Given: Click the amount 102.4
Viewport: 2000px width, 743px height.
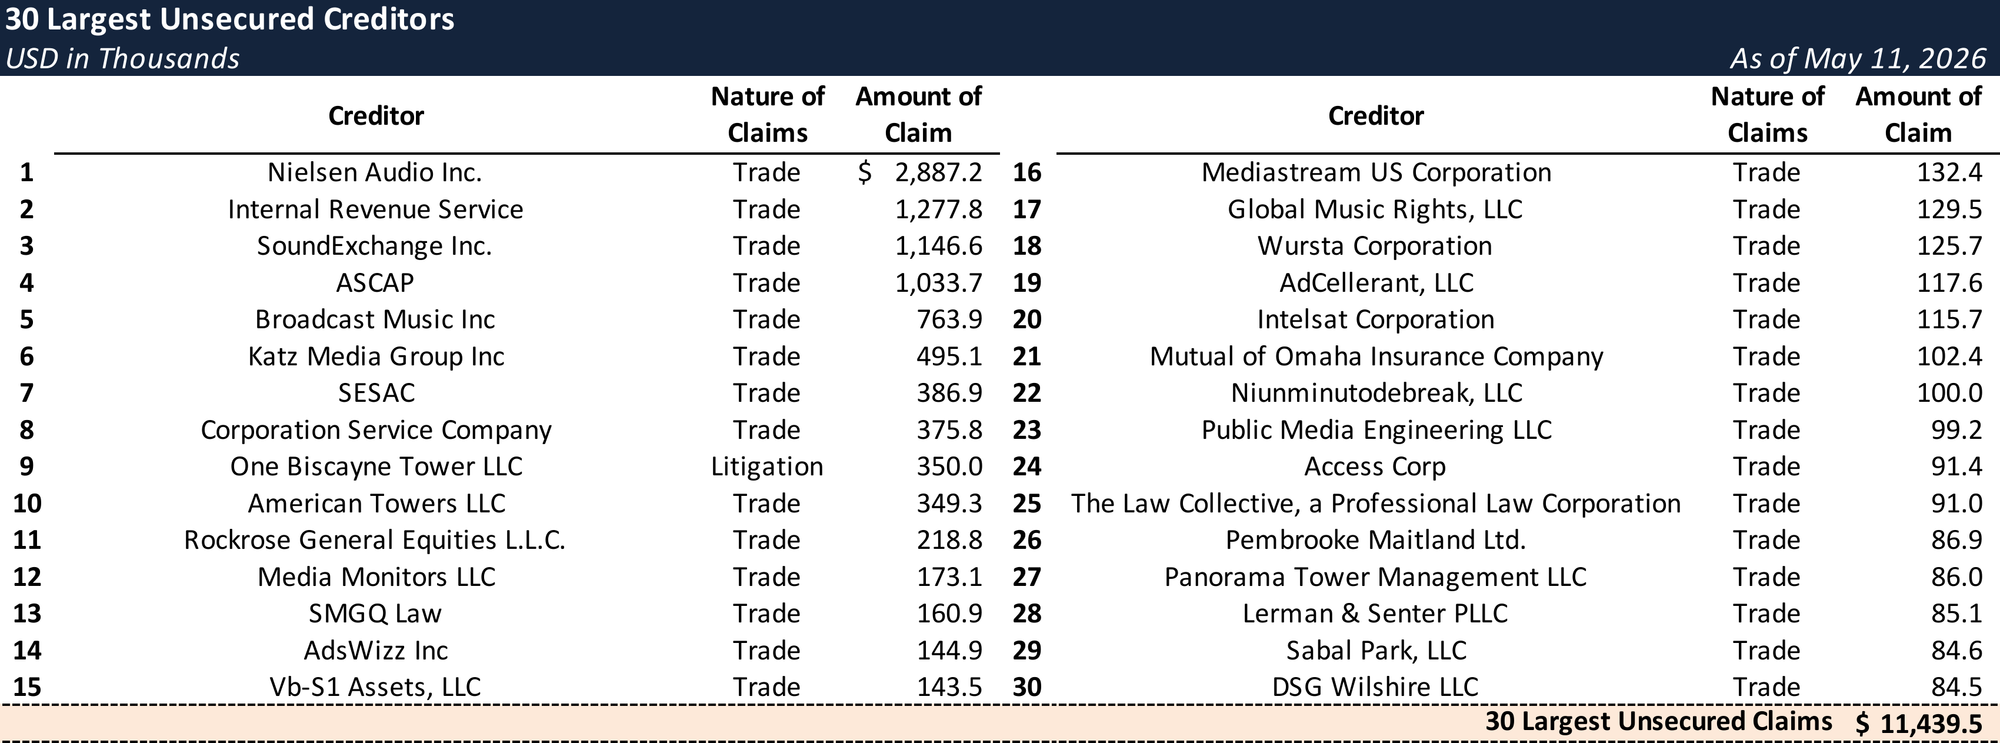Looking at the screenshot, I should coord(1949,356).
